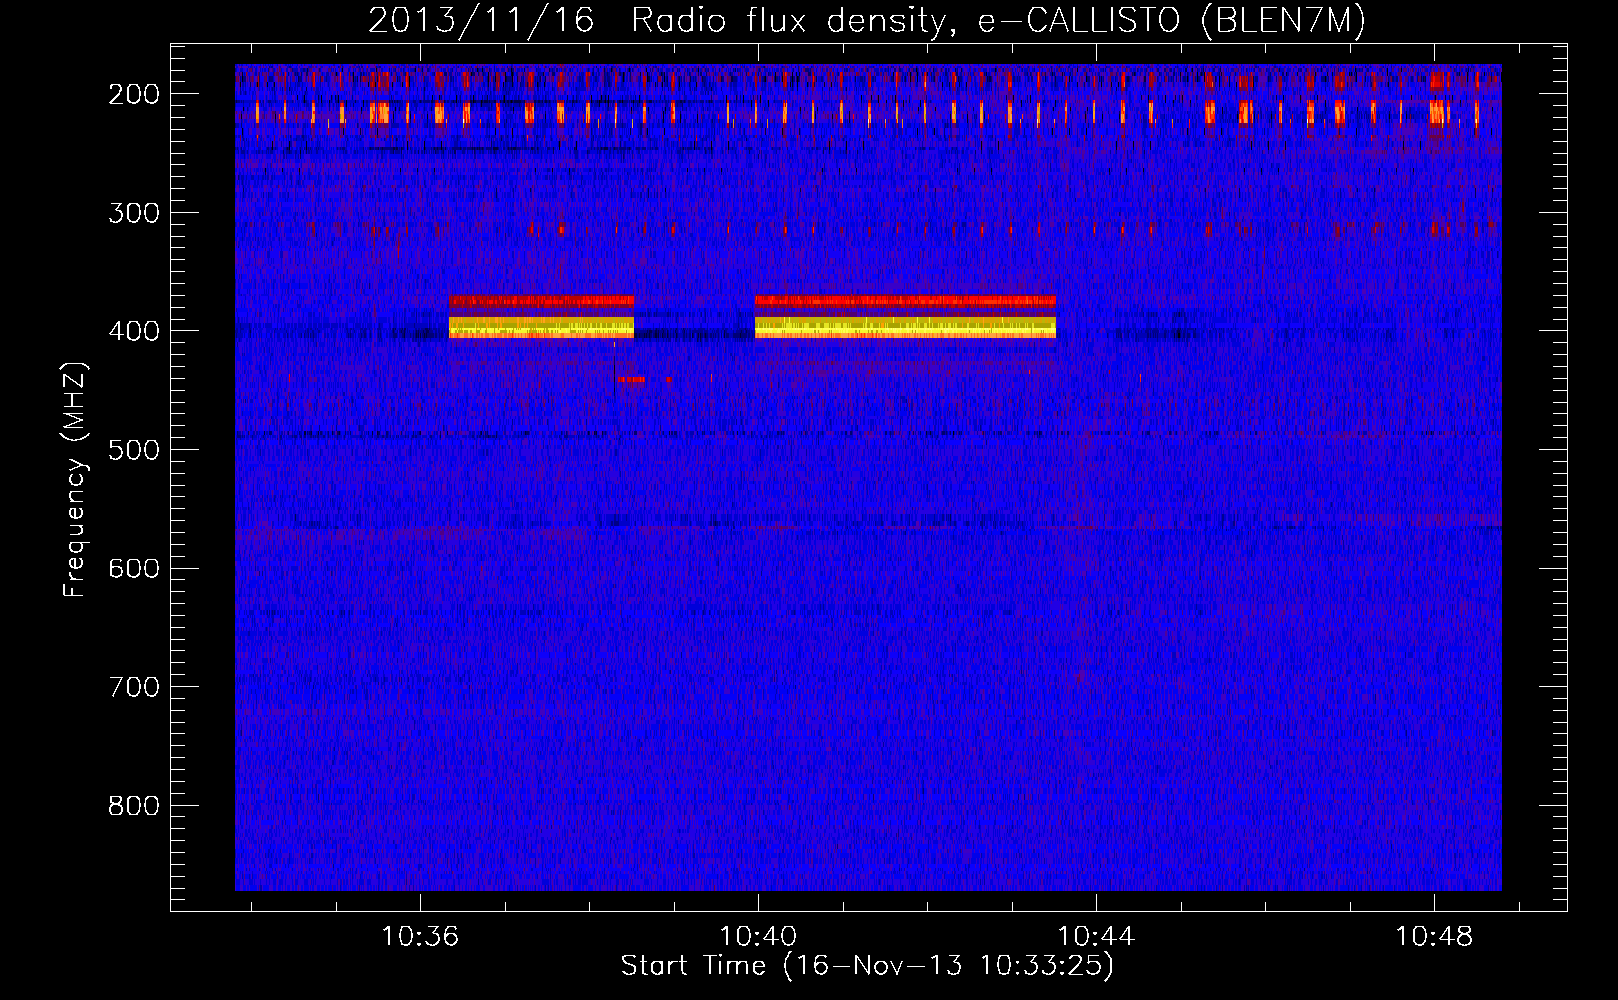The width and height of the screenshot is (1618, 1000).
Task: Click the 200 frequency tick label
Action: pyautogui.click(x=134, y=94)
